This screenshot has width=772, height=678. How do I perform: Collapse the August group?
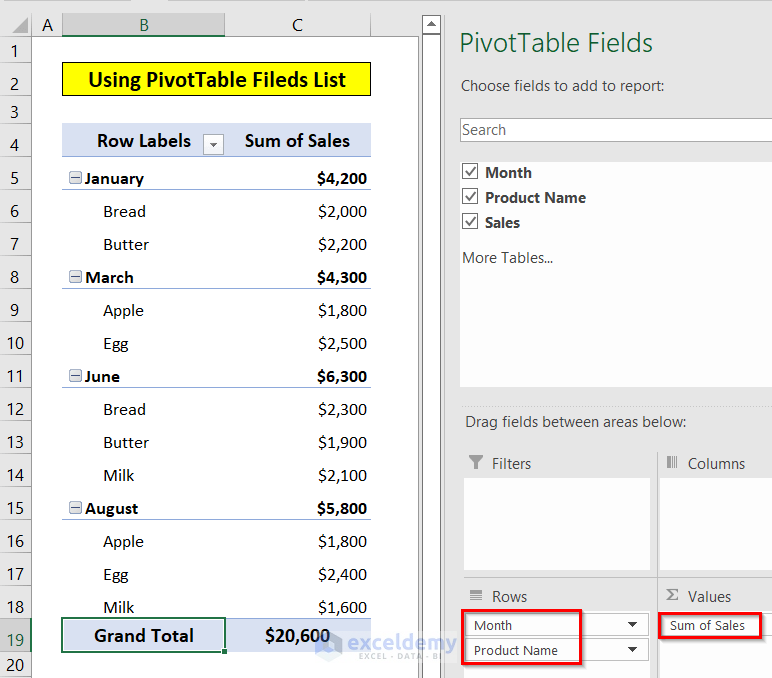[75, 508]
